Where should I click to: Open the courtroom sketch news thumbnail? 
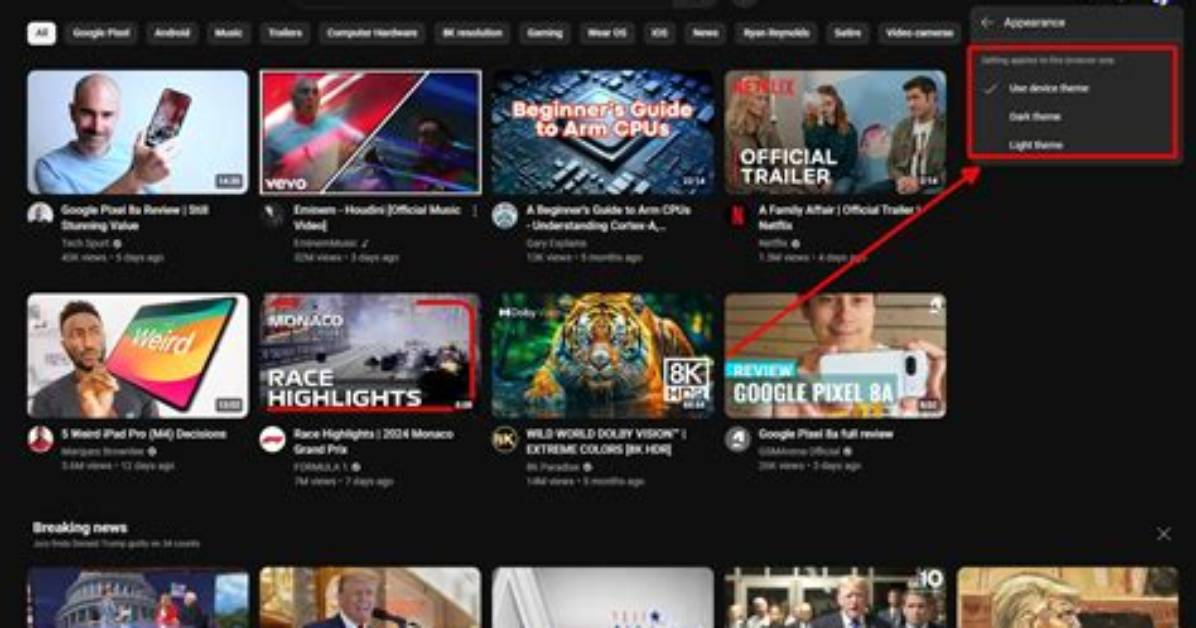click(1067, 597)
